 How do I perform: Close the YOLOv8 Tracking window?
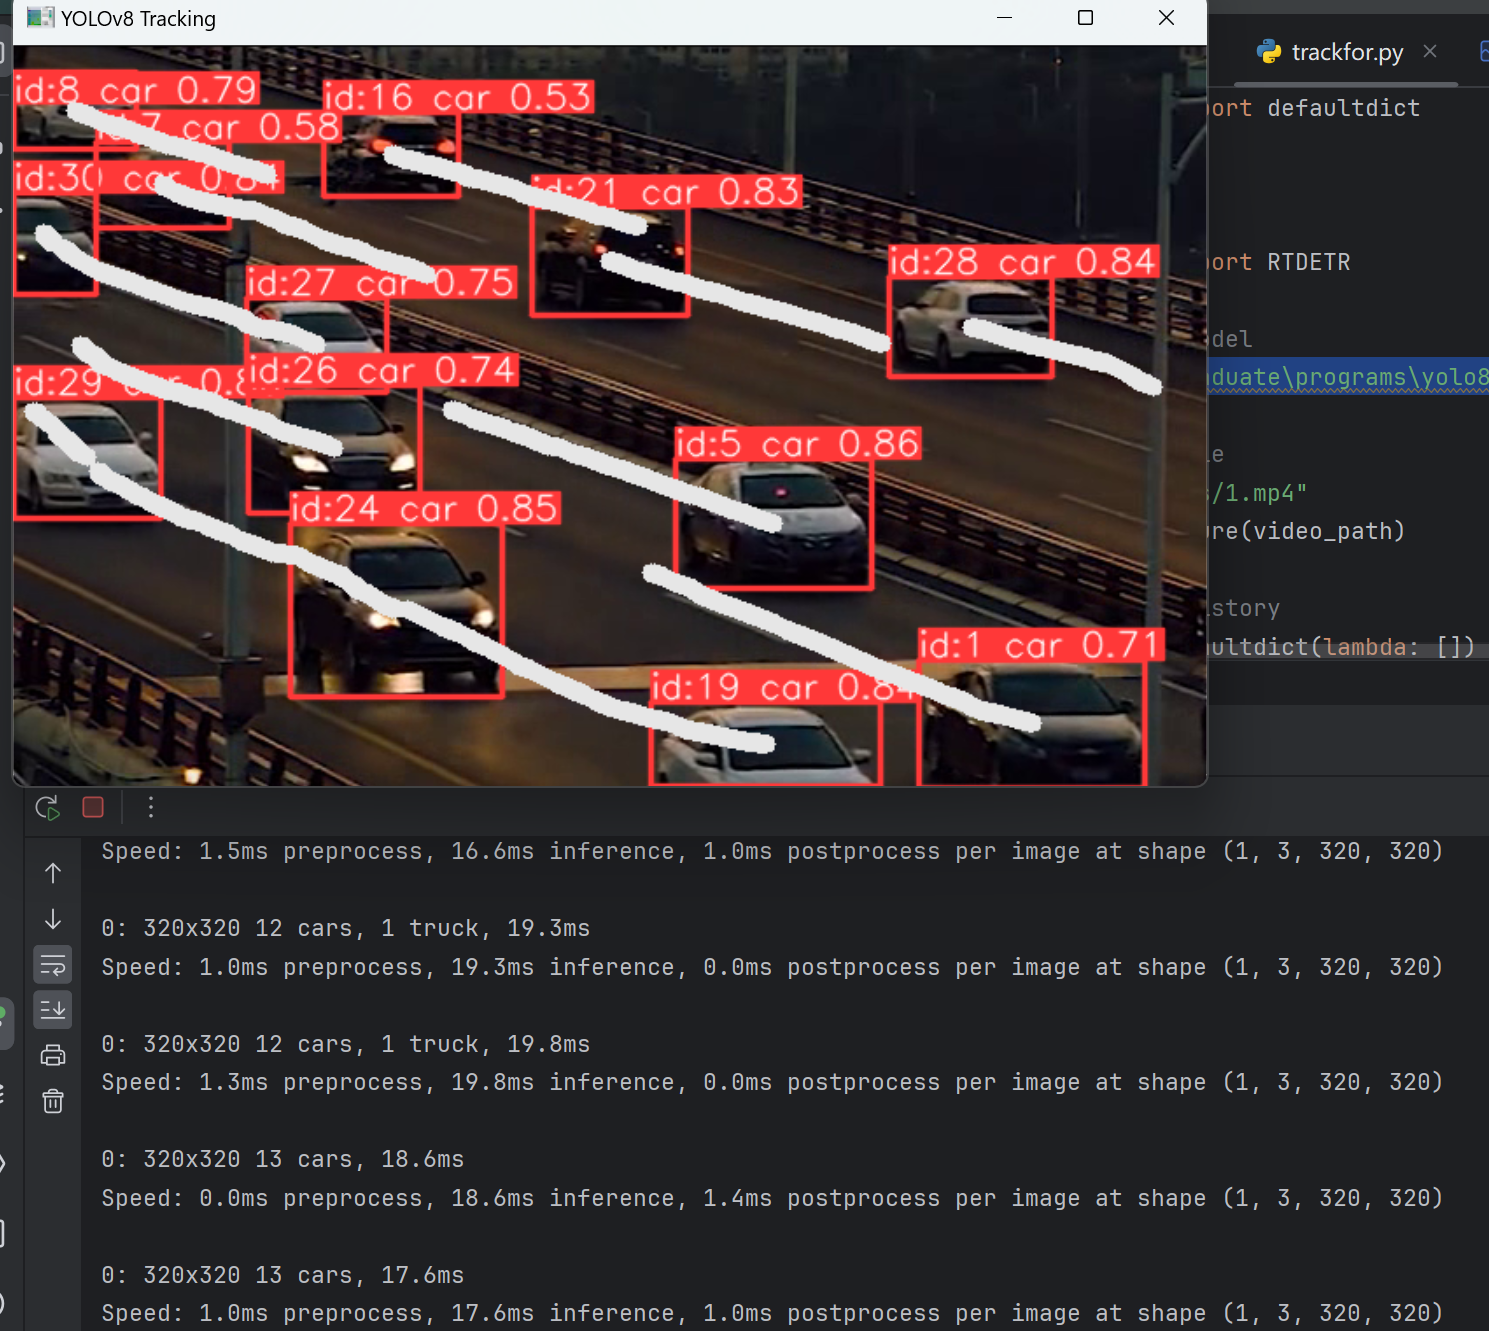click(x=1166, y=18)
